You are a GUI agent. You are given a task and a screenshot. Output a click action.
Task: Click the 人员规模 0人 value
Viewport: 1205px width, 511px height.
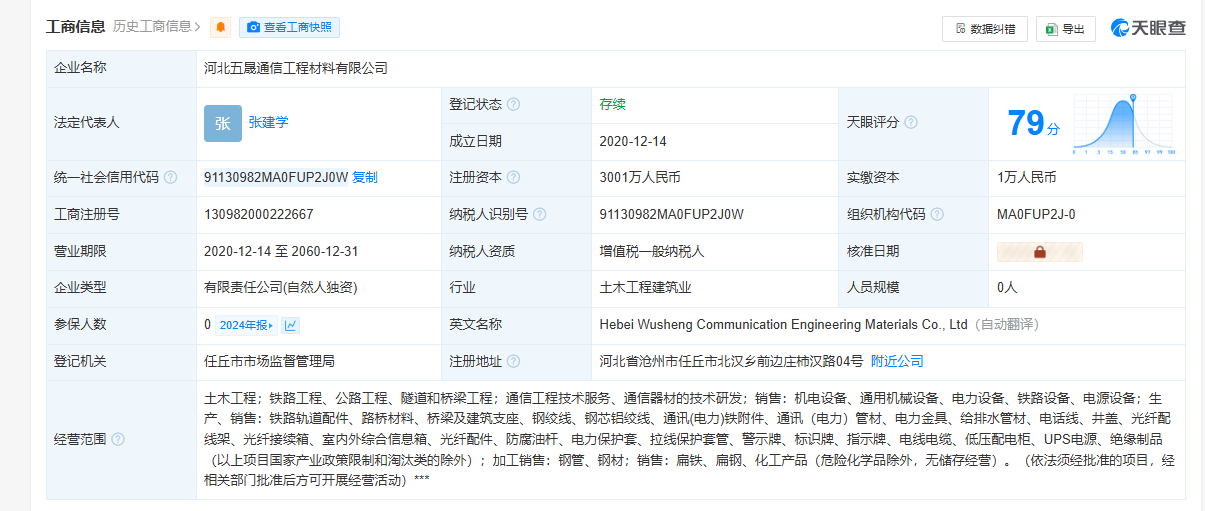(1007, 288)
